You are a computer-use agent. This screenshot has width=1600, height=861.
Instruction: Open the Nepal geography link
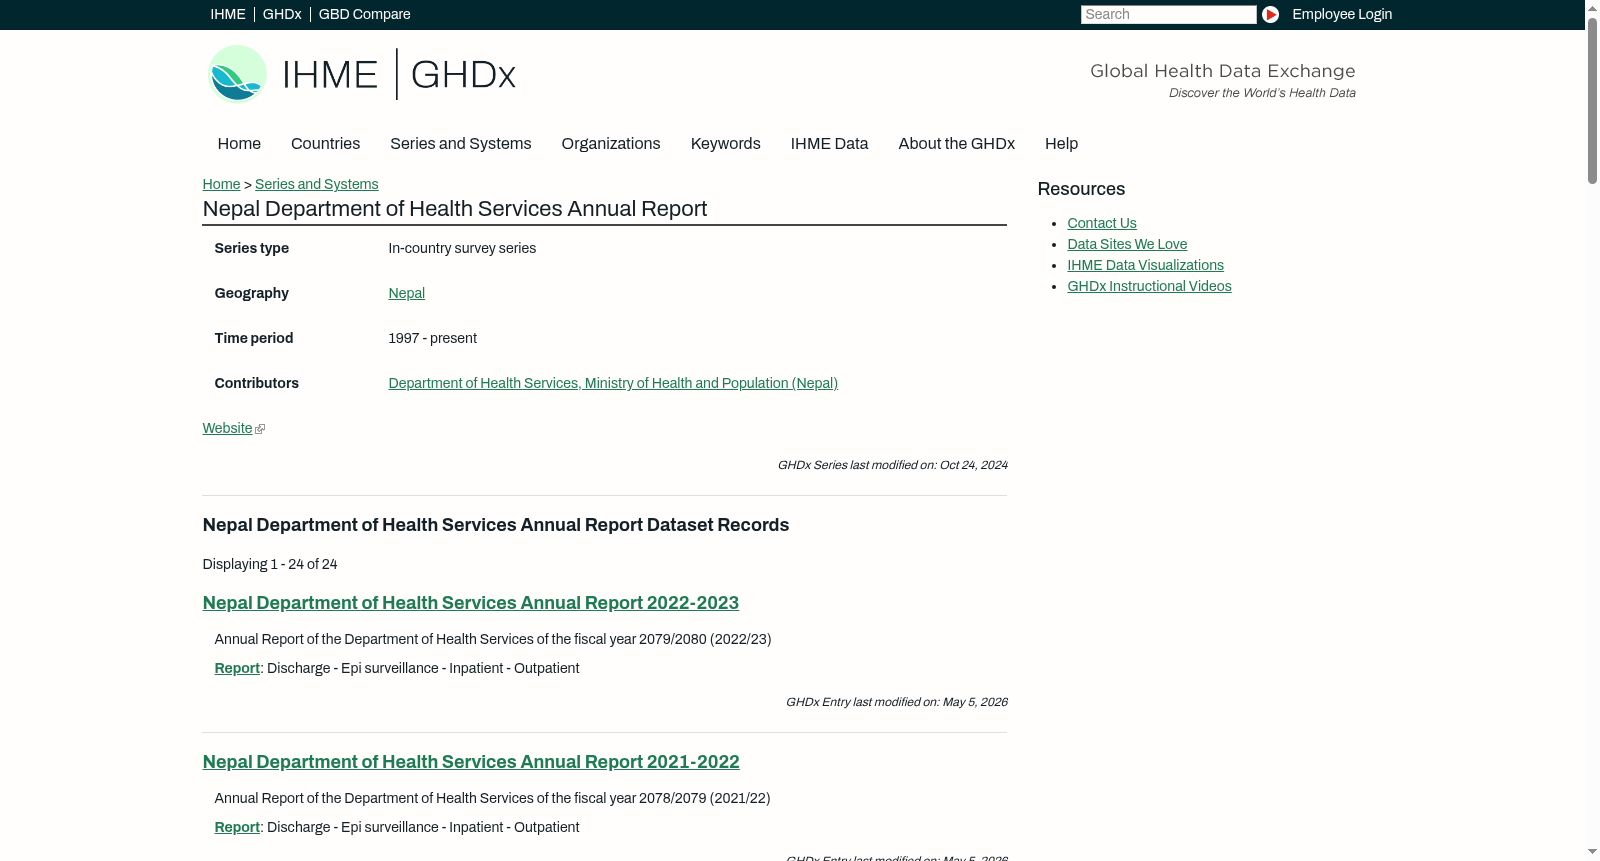click(407, 293)
